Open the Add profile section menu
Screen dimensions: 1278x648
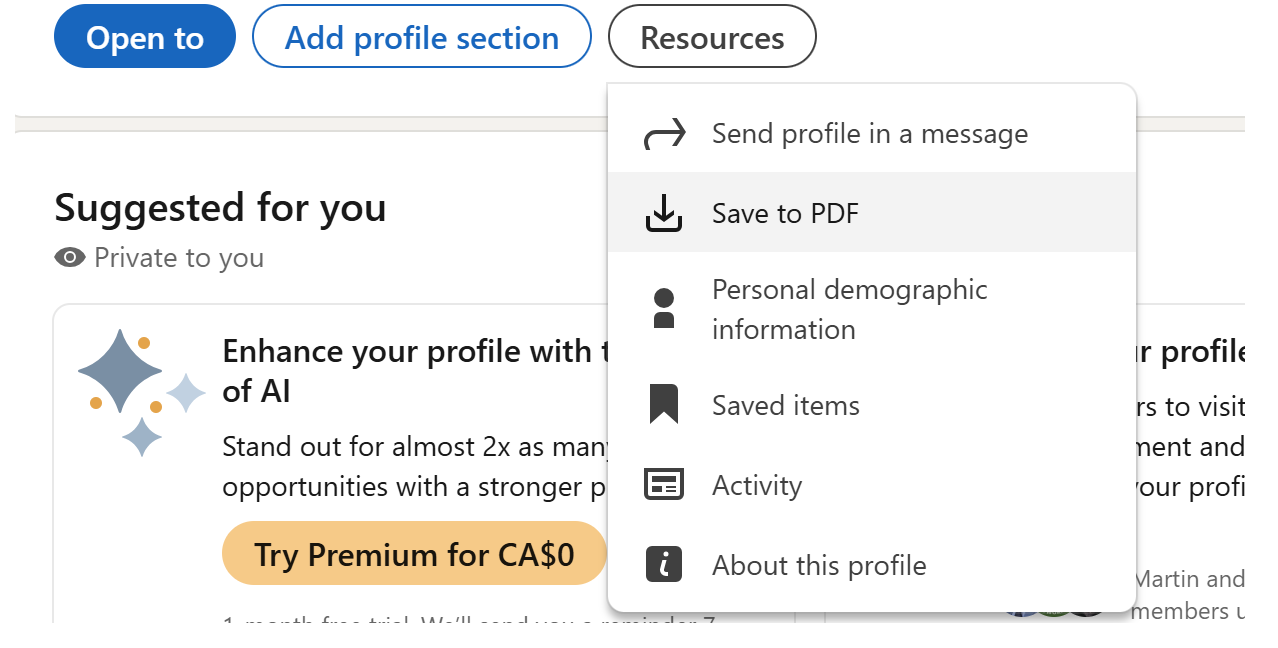coord(421,37)
